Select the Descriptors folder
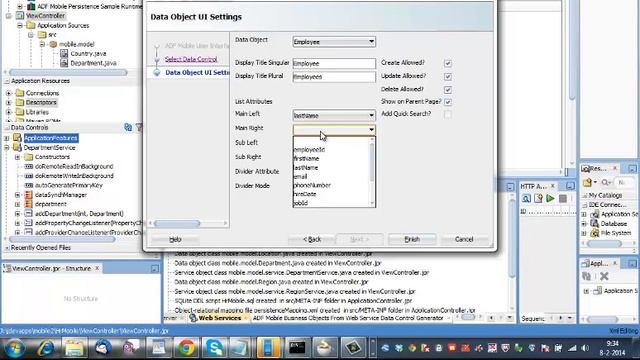The image size is (640, 360). point(41,102)
